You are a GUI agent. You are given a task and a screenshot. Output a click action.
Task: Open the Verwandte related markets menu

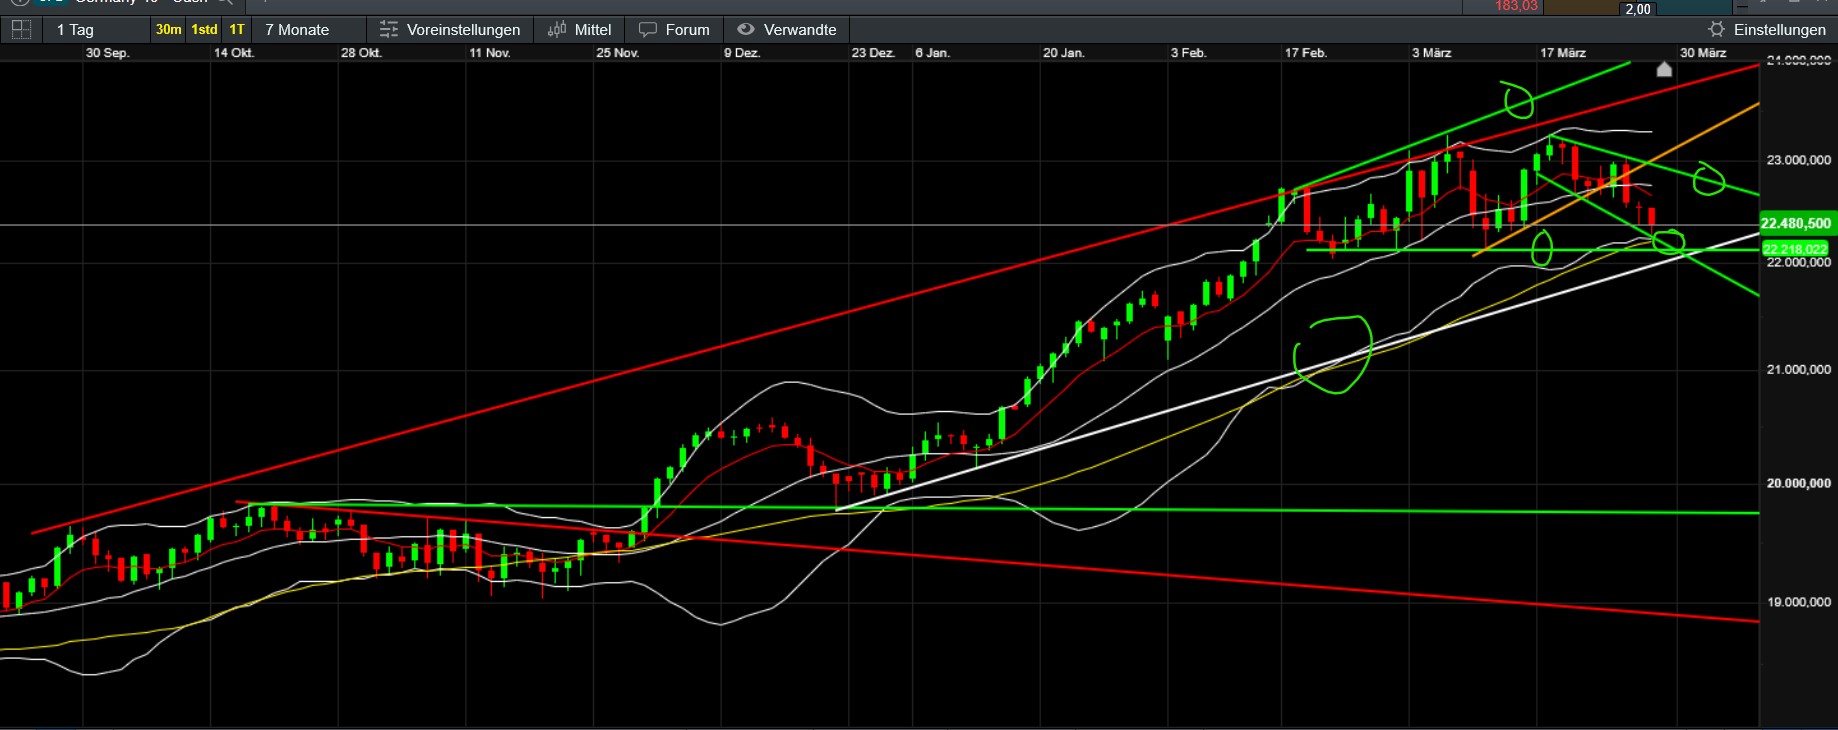coord(787,30)
